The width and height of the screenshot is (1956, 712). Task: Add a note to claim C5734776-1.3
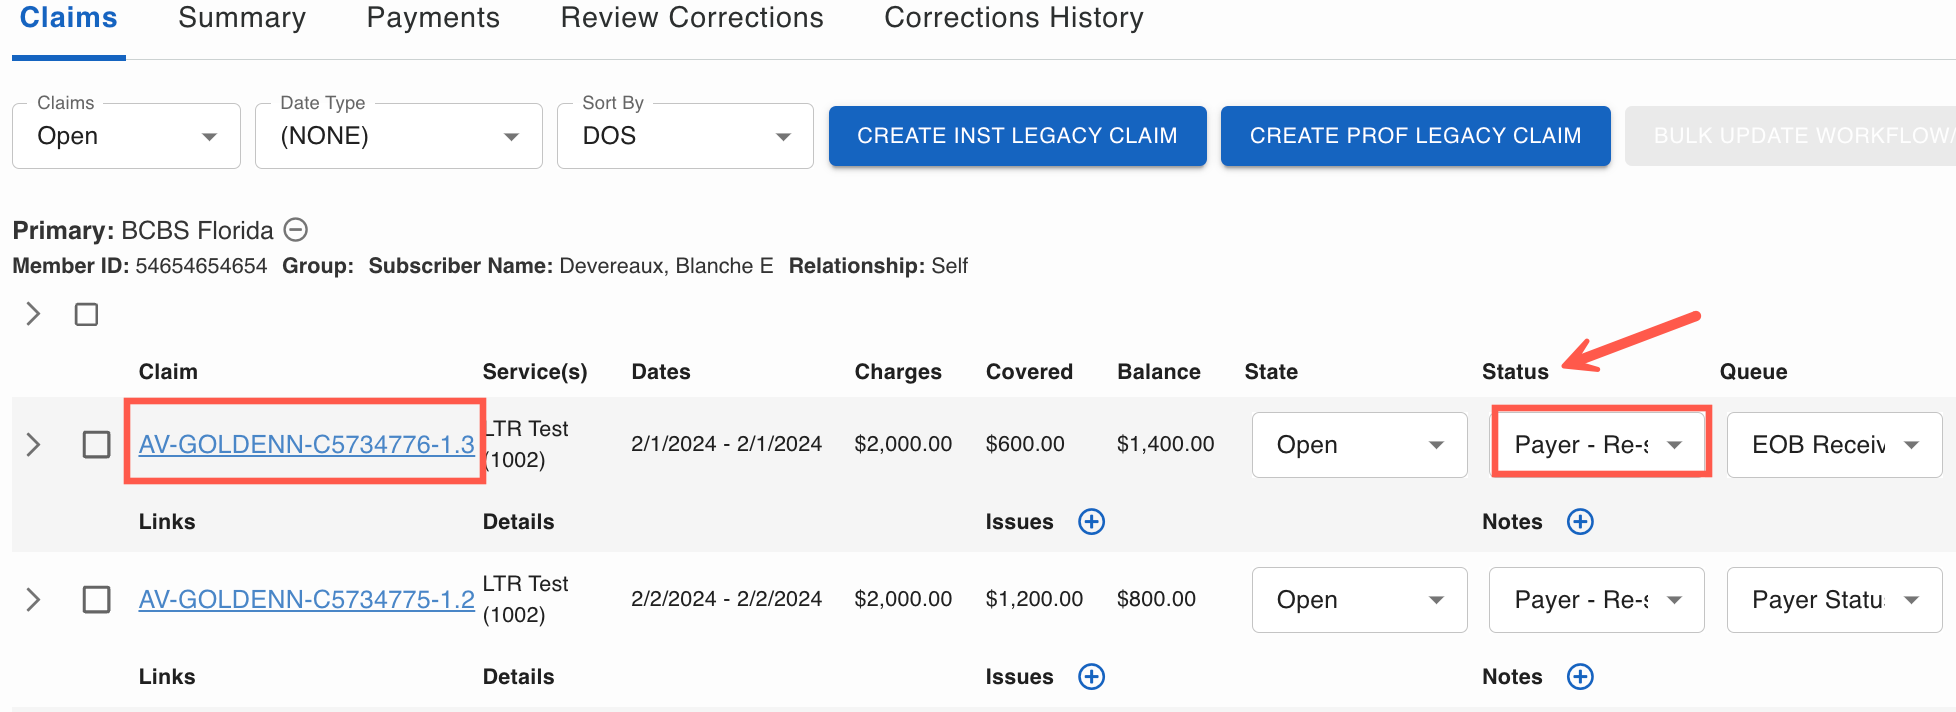(x=1579, y=522)
